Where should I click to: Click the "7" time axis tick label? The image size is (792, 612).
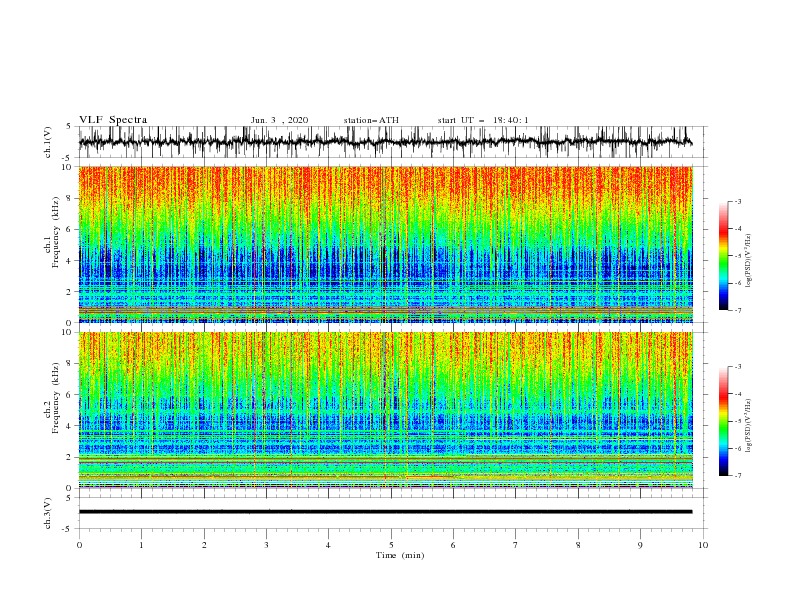coord(516,545)
